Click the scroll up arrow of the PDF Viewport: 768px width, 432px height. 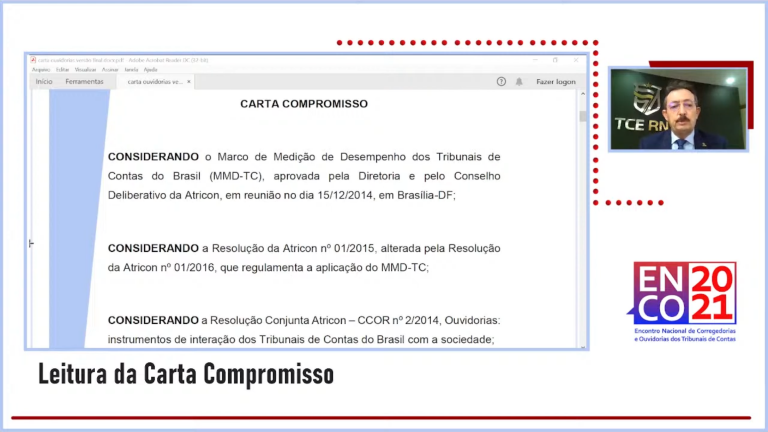click(x=583, y=94)
